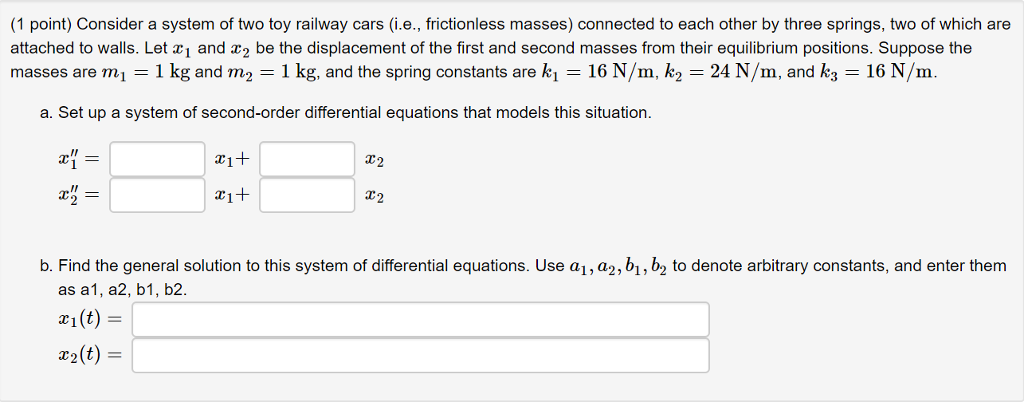Click the x2(t) = label

(x=90, y=355)
